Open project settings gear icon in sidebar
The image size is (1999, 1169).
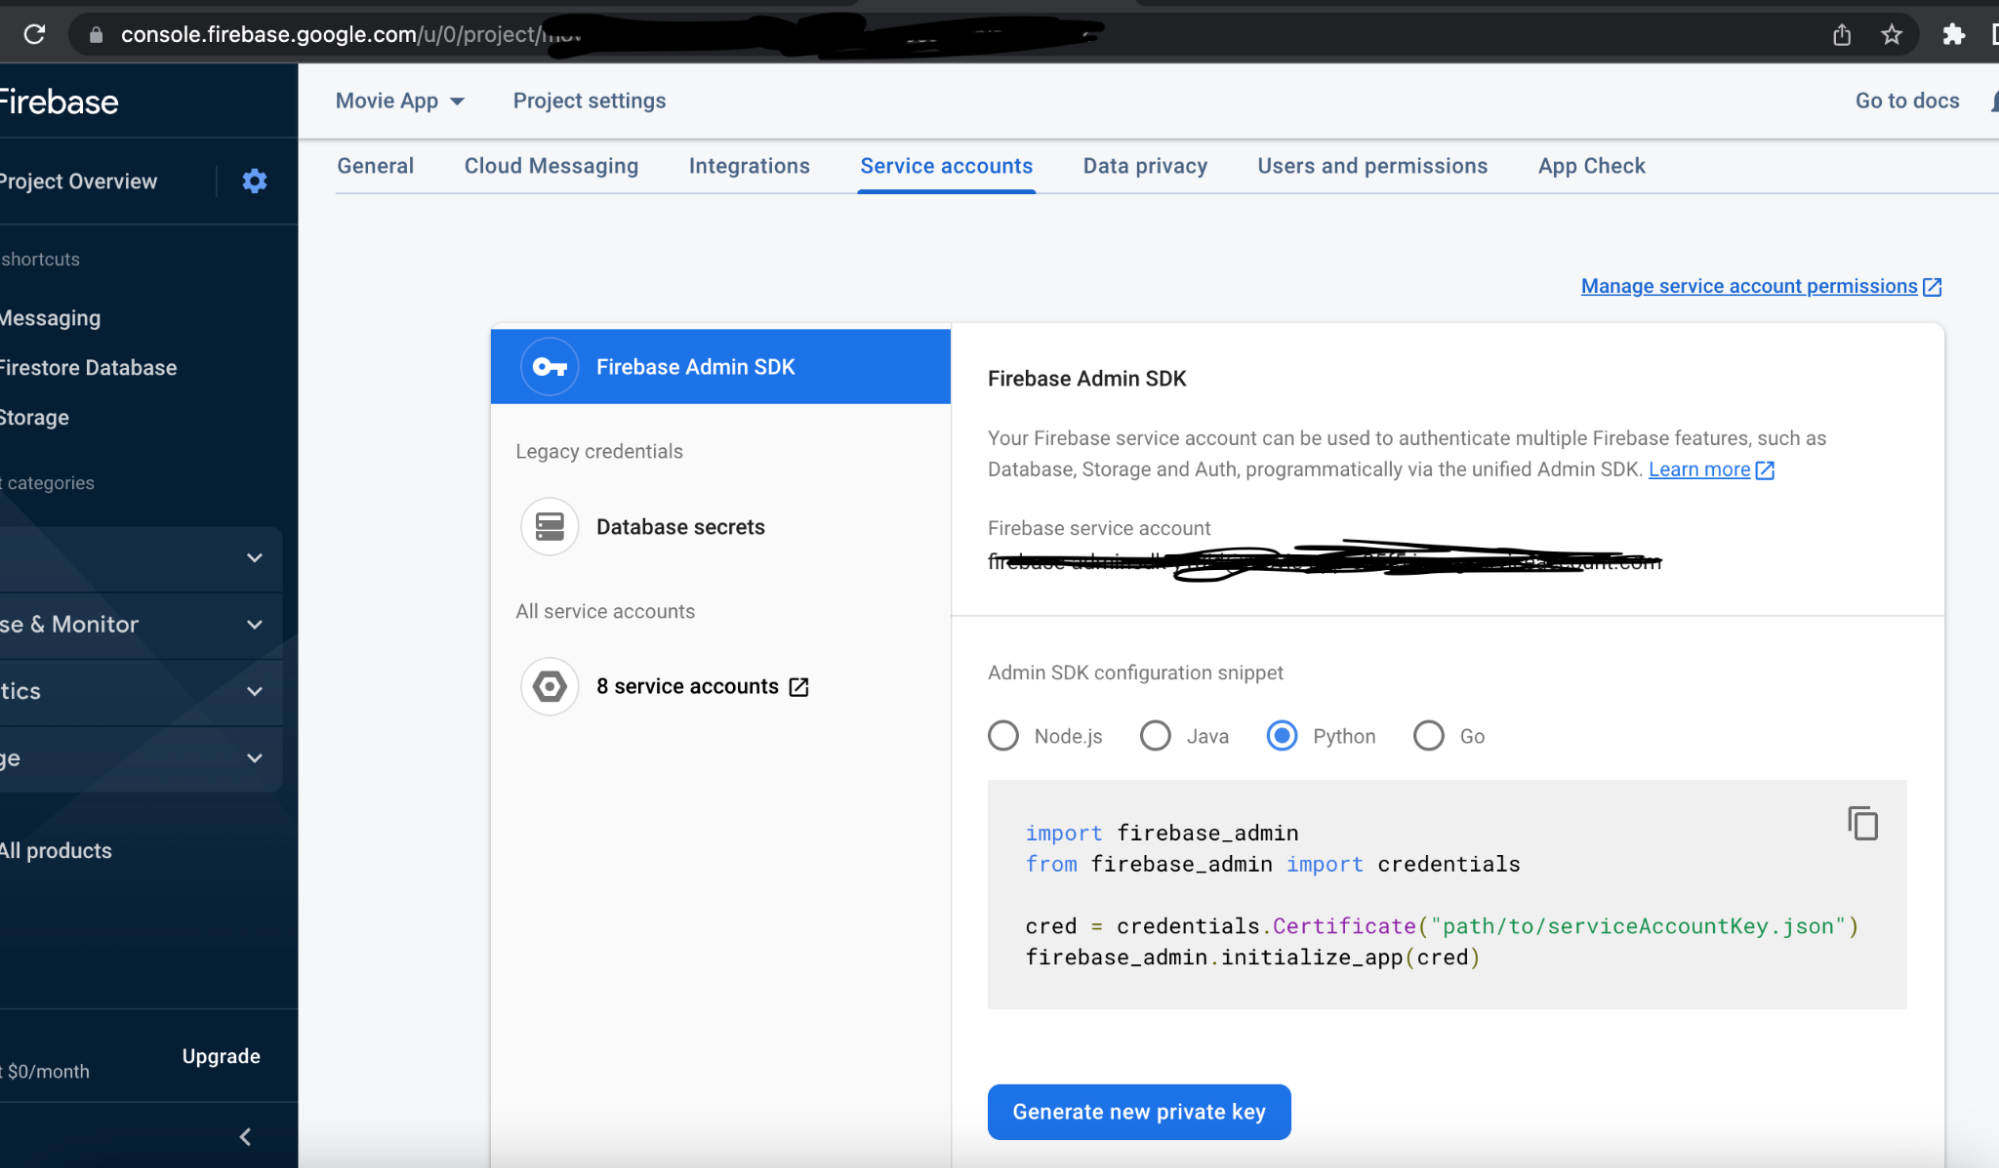click(x=255, y=181)
